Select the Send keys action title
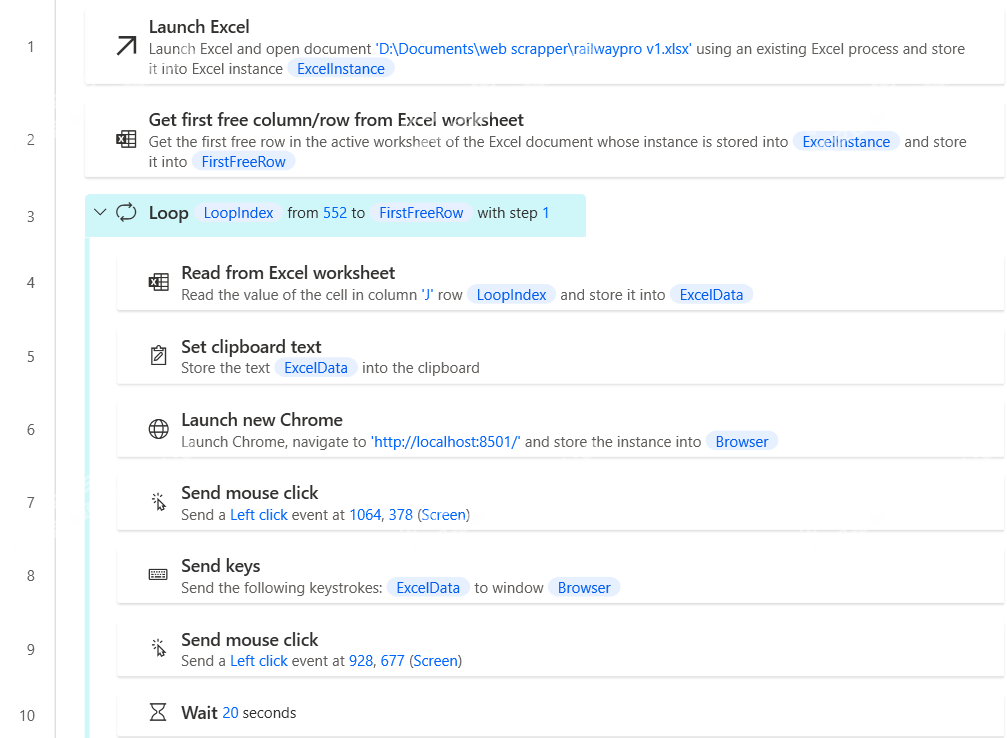 221,566
